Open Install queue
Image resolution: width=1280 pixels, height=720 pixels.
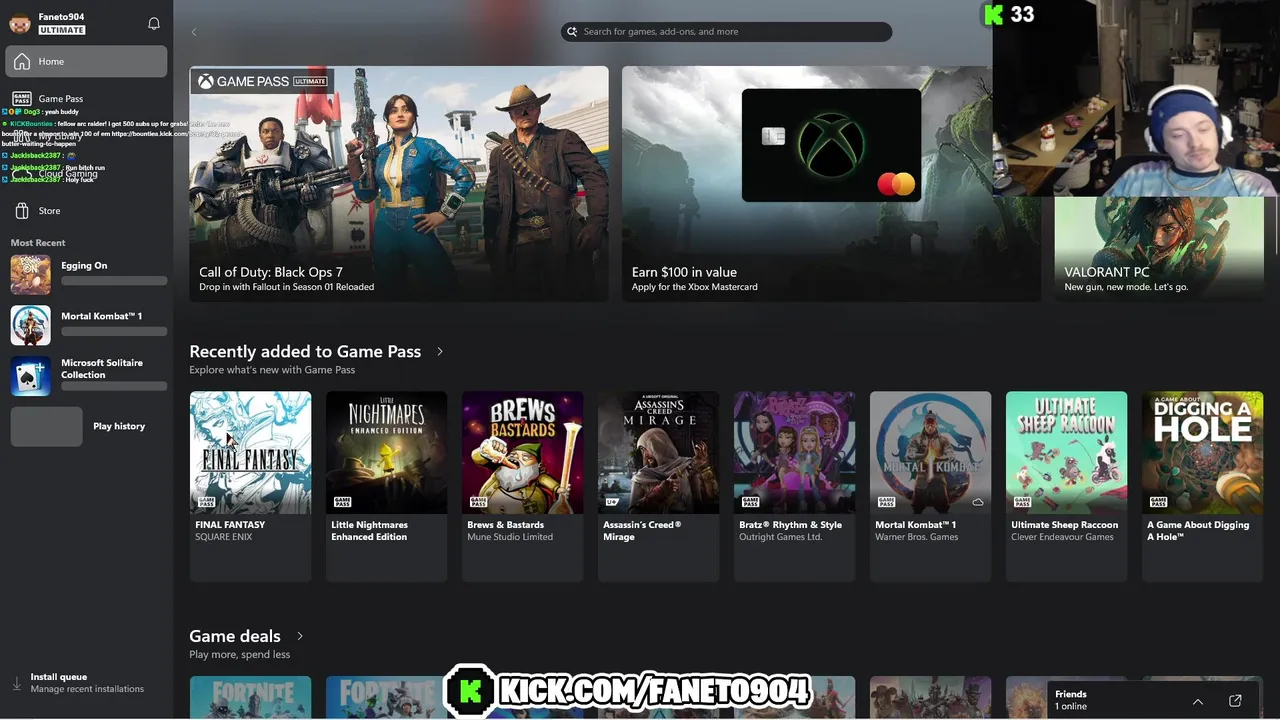click(86, 682)
